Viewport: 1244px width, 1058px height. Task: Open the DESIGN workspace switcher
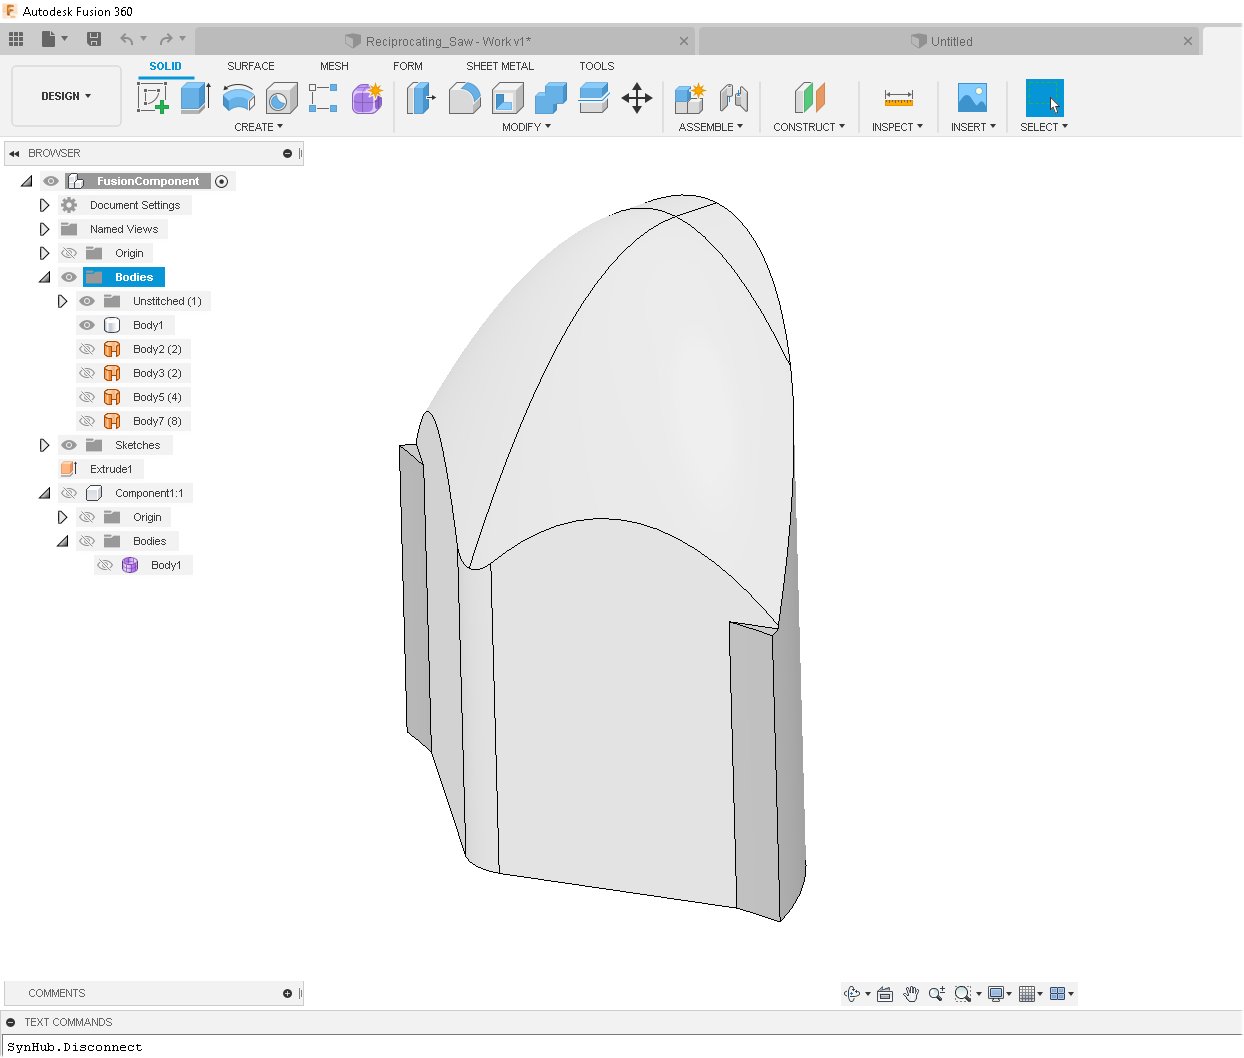65,96
